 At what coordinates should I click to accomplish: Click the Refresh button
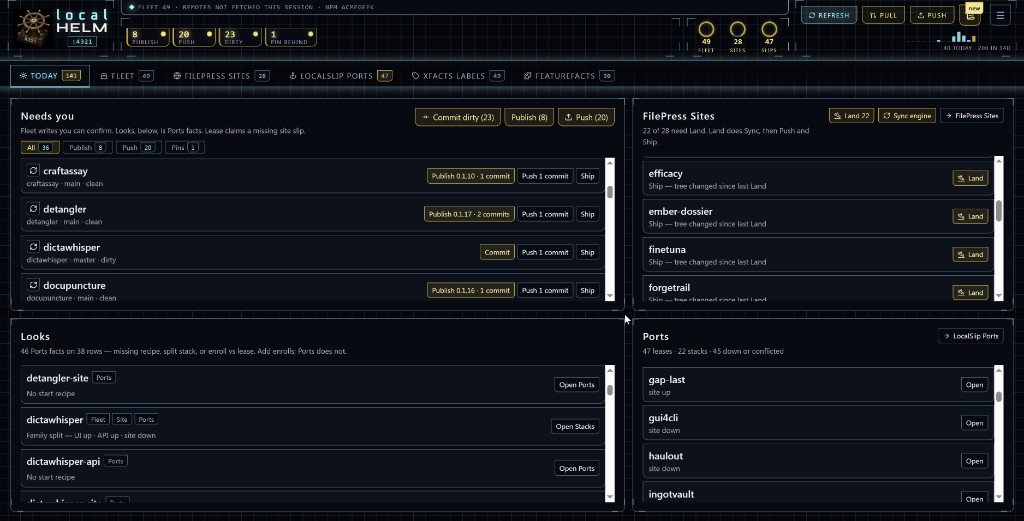[829, 15]
